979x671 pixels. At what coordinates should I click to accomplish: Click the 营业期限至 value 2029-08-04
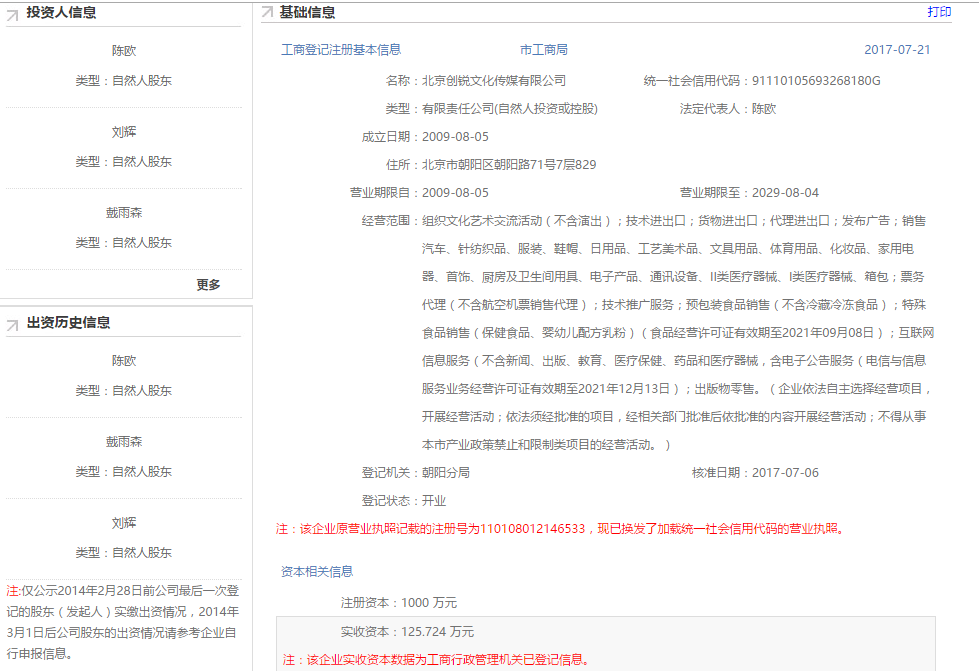coord(785,193)
